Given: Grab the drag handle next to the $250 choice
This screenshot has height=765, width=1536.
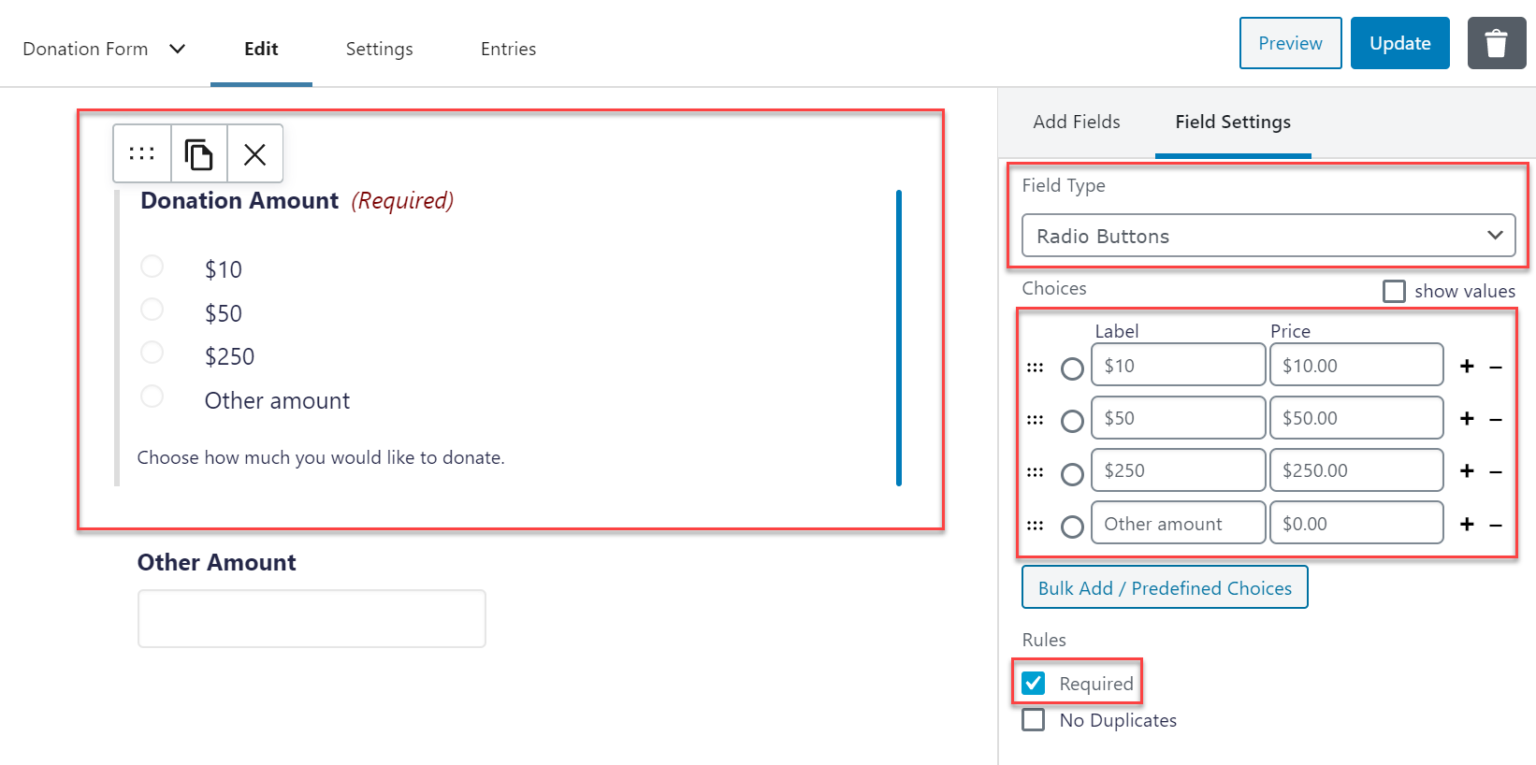Looking at the screenshot, I should [1035, 470].
